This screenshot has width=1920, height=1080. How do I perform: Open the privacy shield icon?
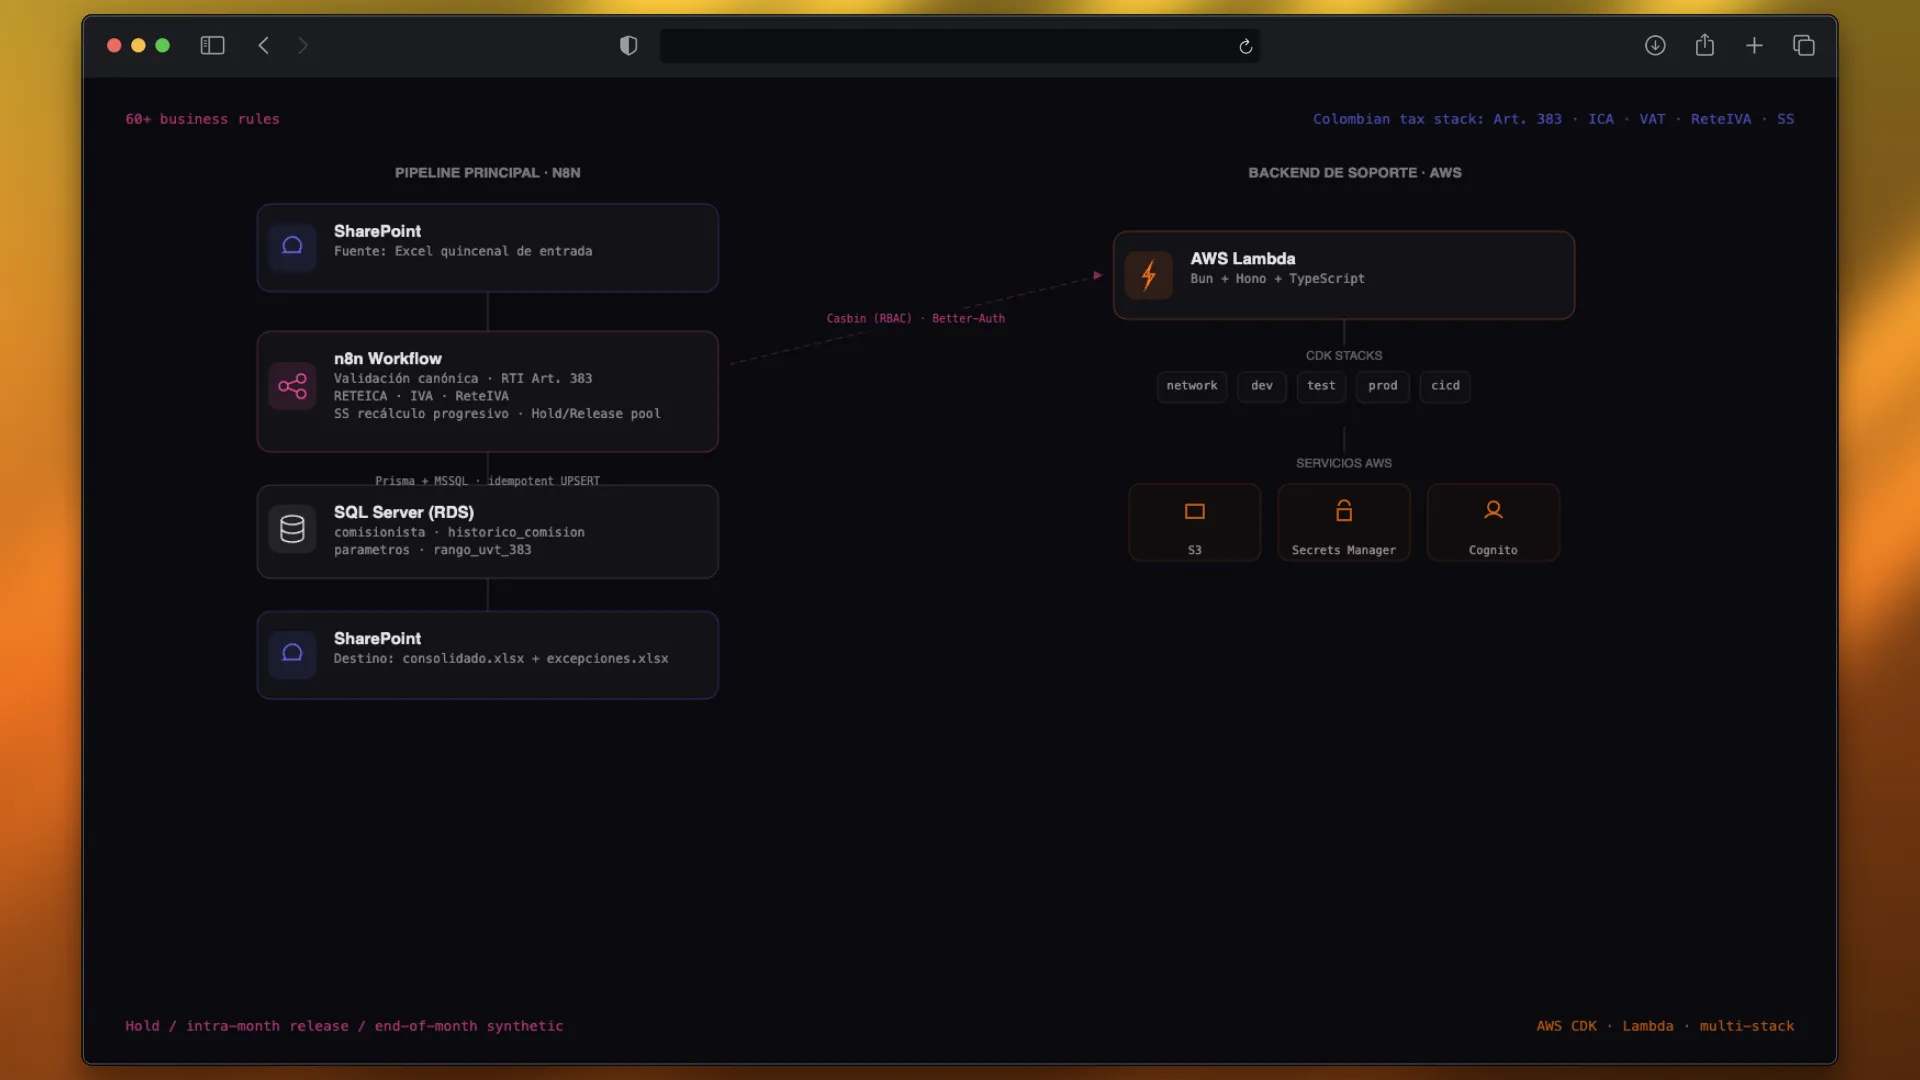pos(628,46)
